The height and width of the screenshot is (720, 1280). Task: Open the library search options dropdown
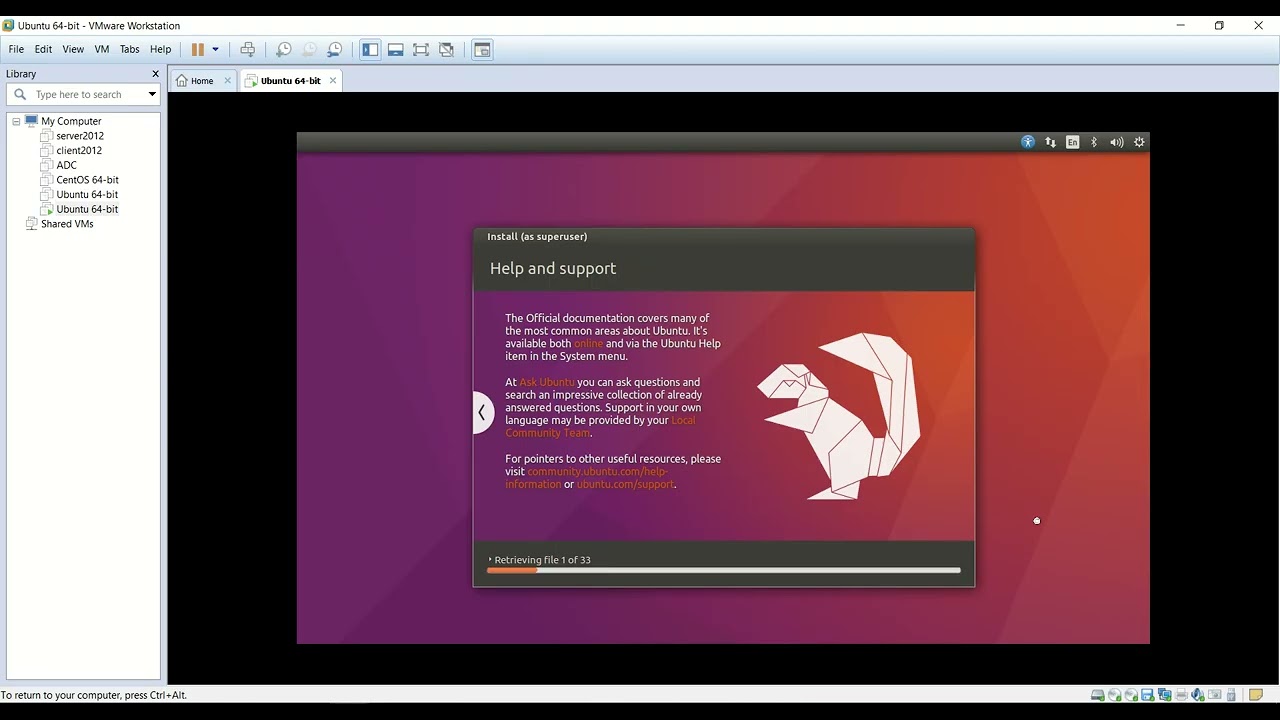point(152,95)
